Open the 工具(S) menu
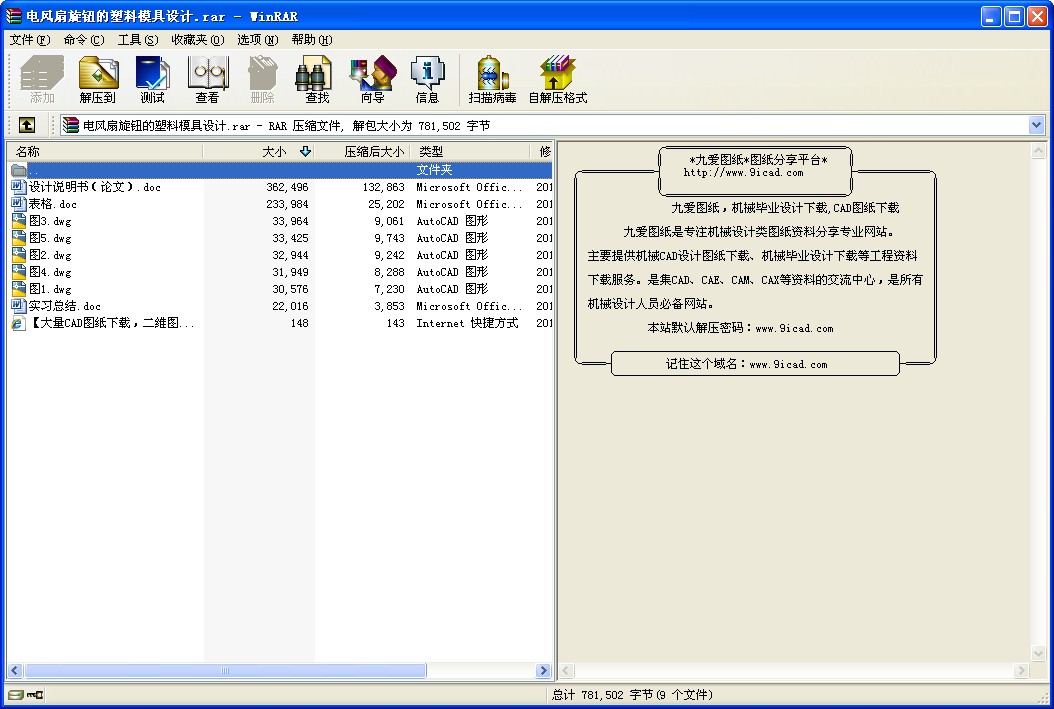The width and height of the screenshot is (1054, 709). (137, 40)
